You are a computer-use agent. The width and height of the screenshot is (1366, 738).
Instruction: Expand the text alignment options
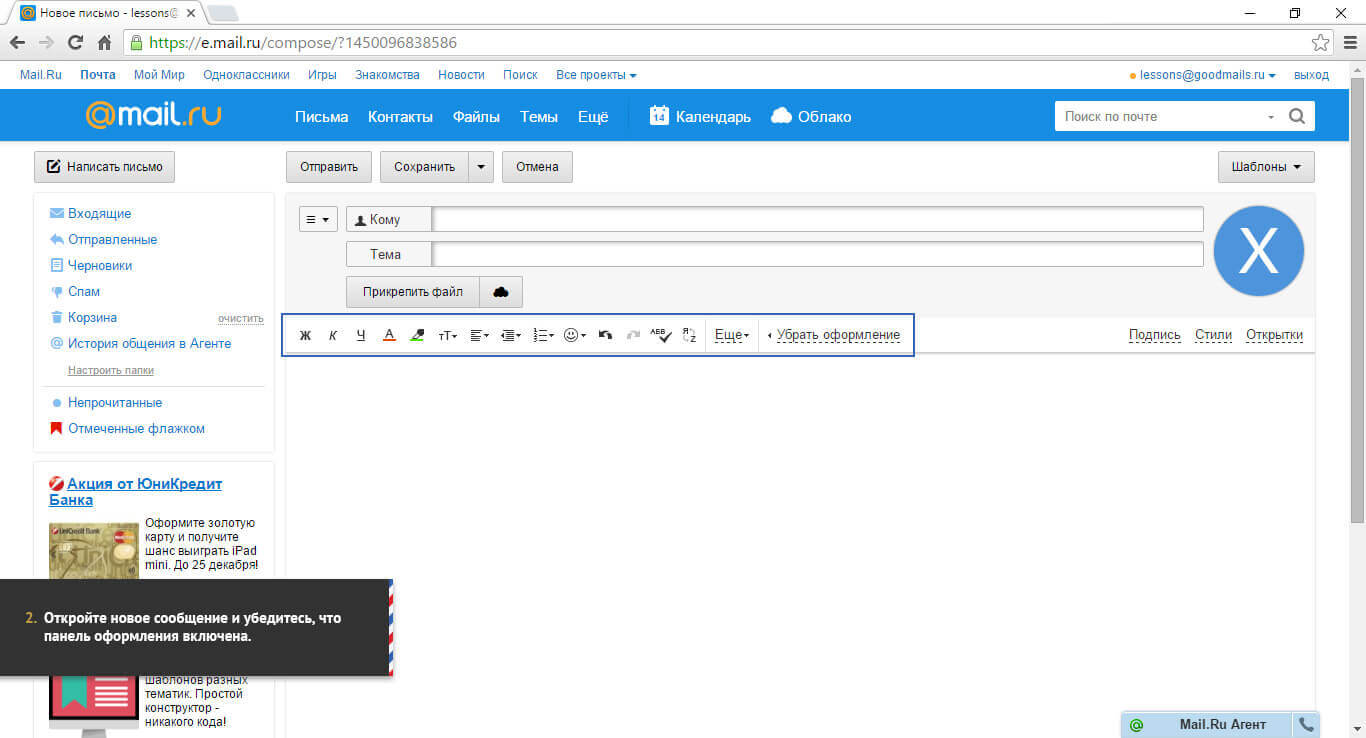tap(479, 336)
